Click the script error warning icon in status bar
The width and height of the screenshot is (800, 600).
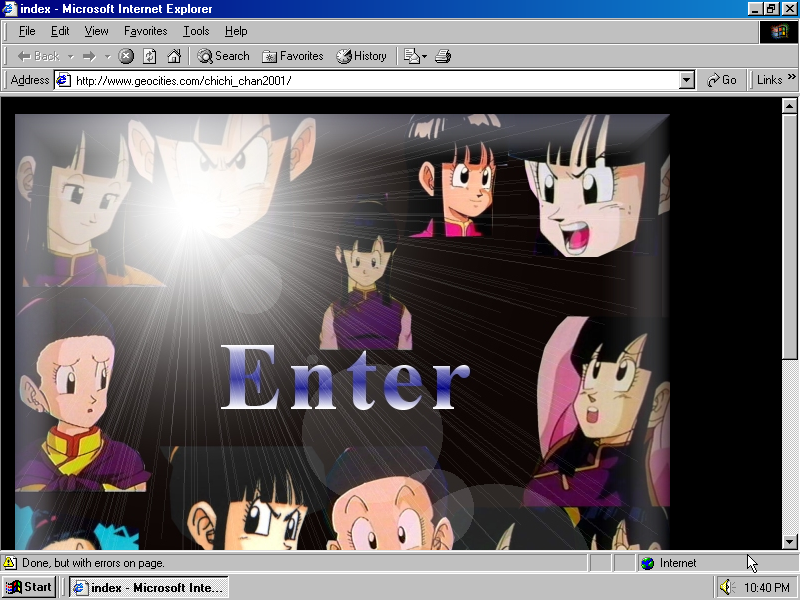(10, 563)
